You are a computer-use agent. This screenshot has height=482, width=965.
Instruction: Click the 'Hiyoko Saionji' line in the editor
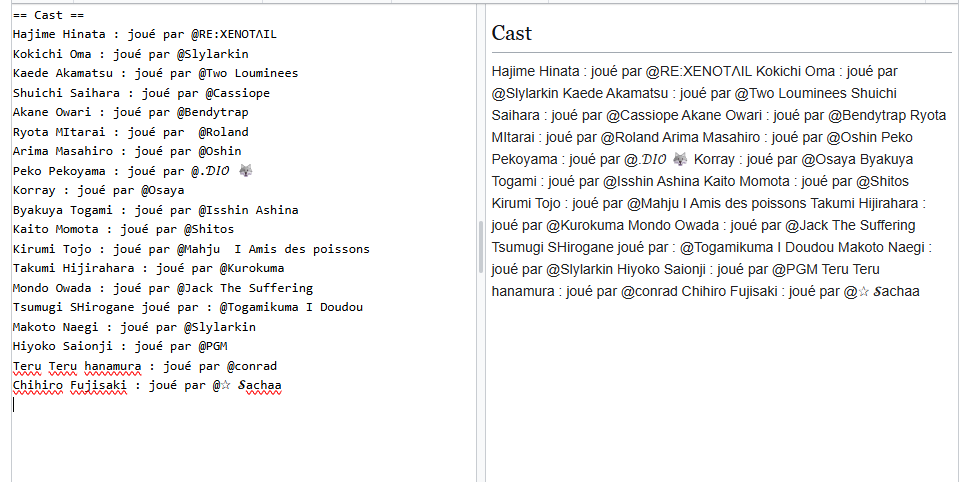[120, 347]
